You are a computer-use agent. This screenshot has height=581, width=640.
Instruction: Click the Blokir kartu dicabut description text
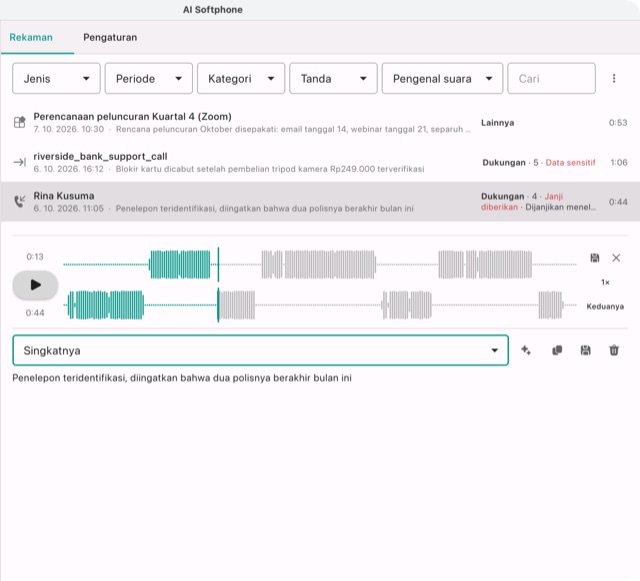click(270, 169)
